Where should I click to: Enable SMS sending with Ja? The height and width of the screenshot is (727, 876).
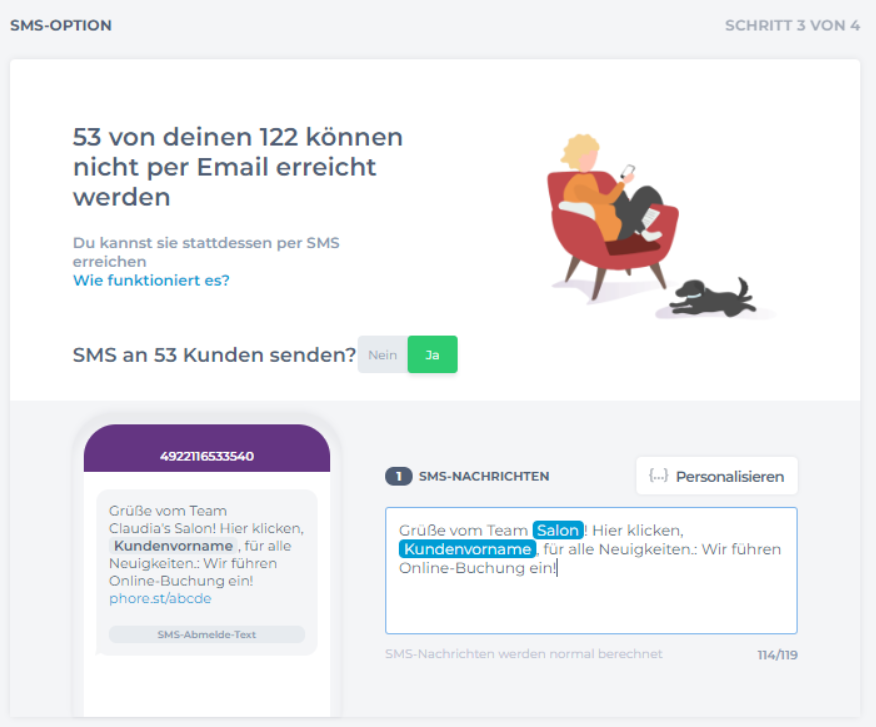432,355
